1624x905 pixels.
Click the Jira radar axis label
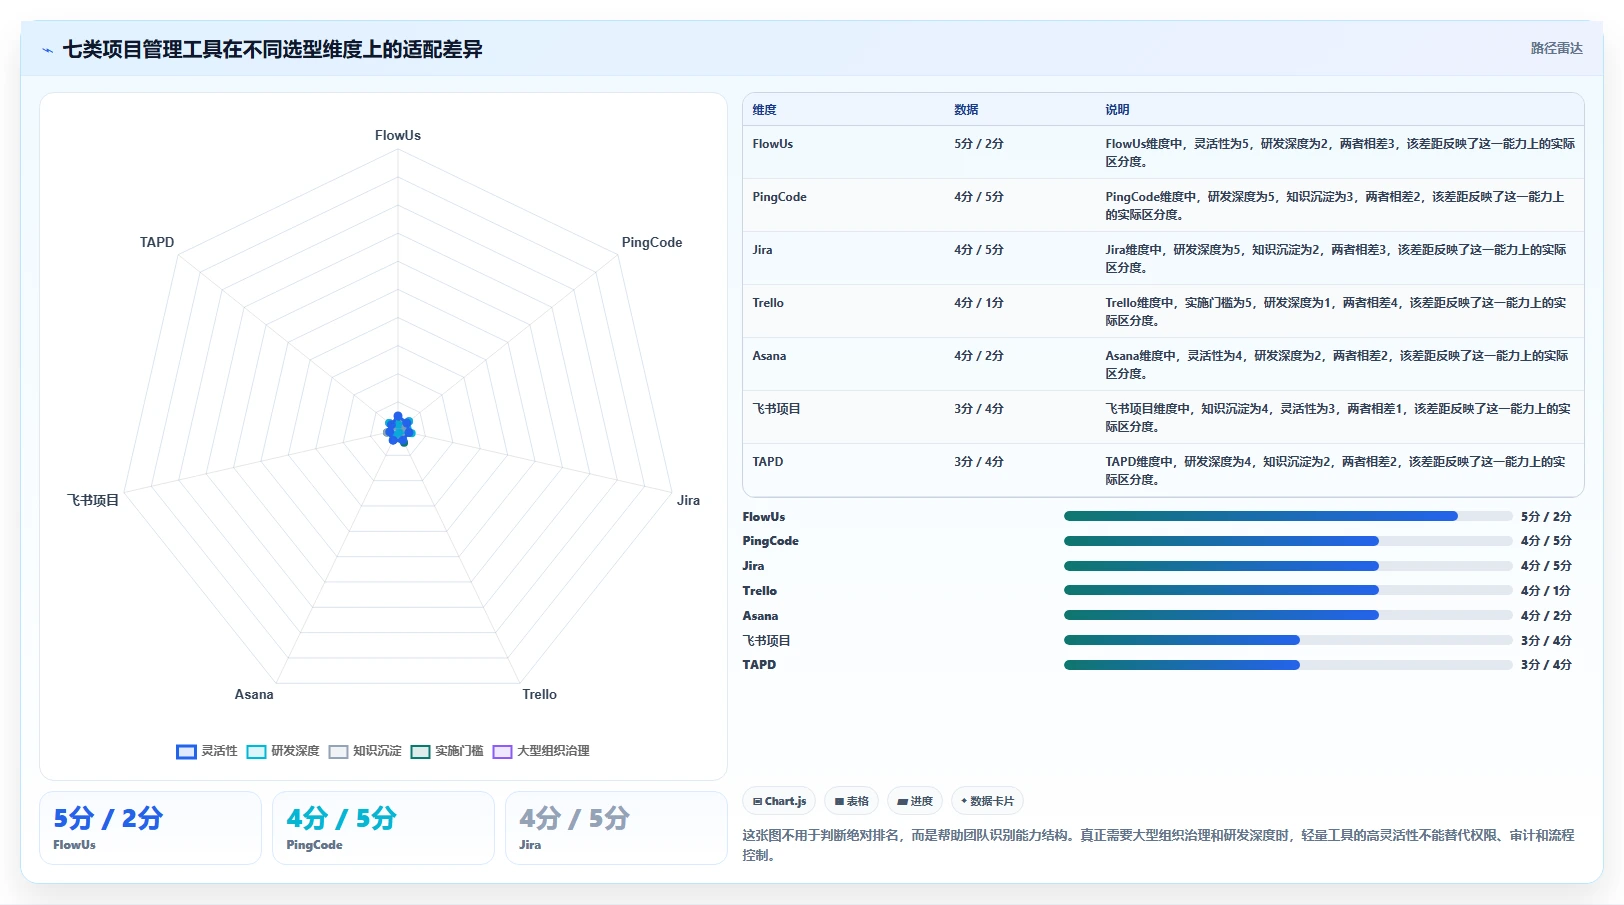[688, 500]
